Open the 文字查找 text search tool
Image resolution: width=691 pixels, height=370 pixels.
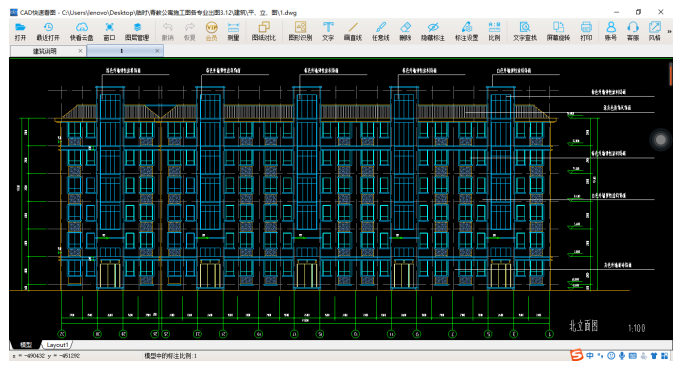(524, 31)
